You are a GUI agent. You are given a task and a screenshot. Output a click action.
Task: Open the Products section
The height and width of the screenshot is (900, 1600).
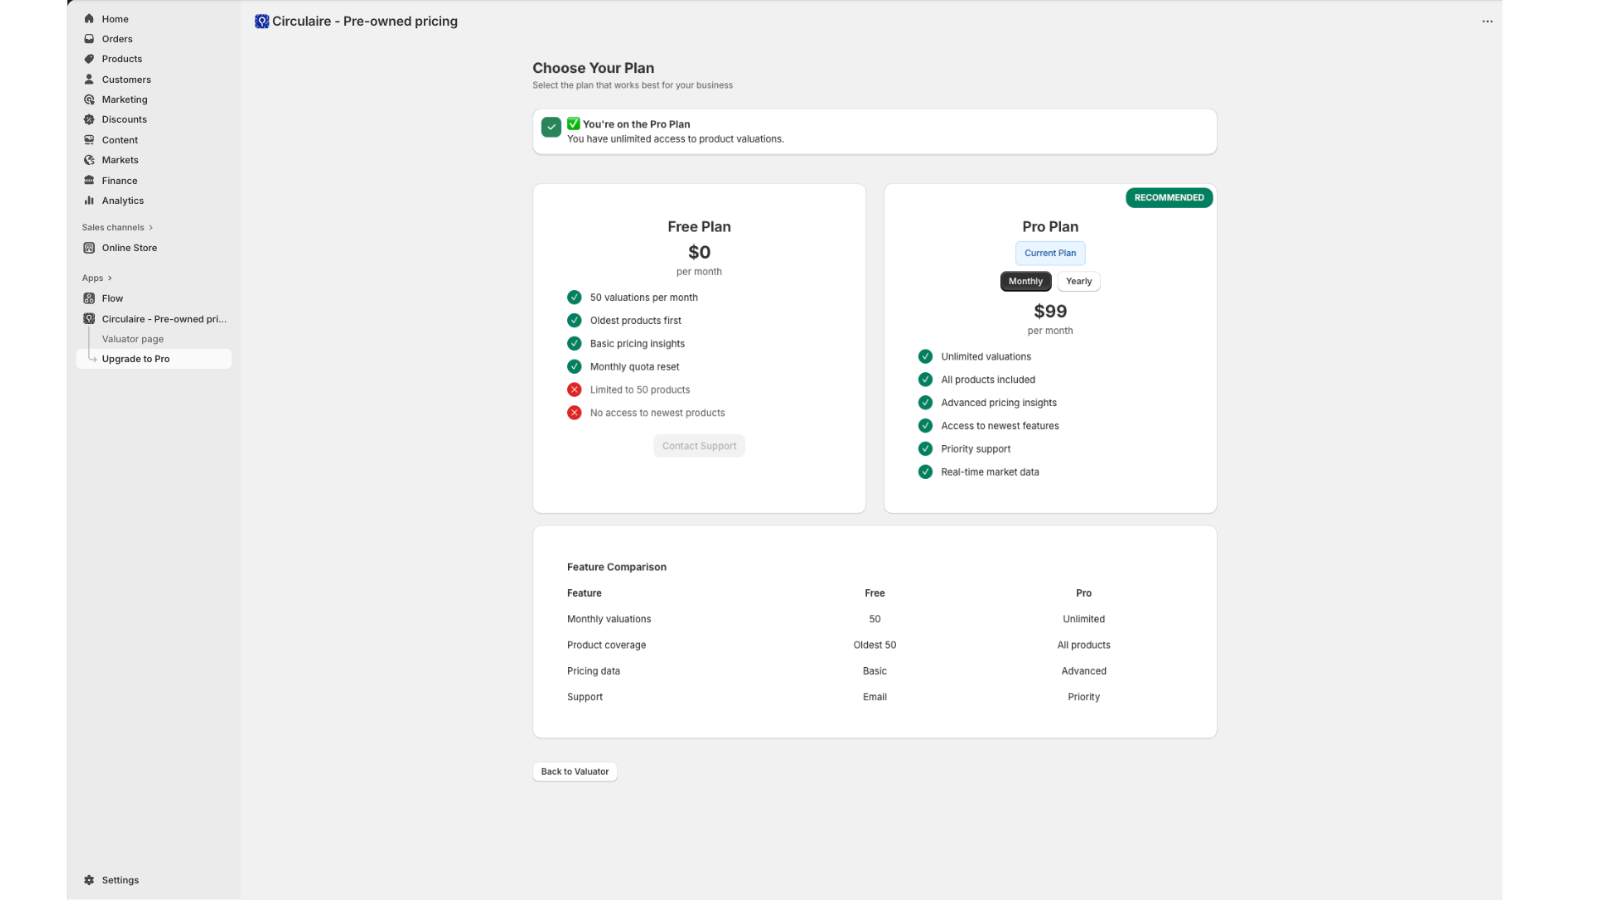(121, 58)
